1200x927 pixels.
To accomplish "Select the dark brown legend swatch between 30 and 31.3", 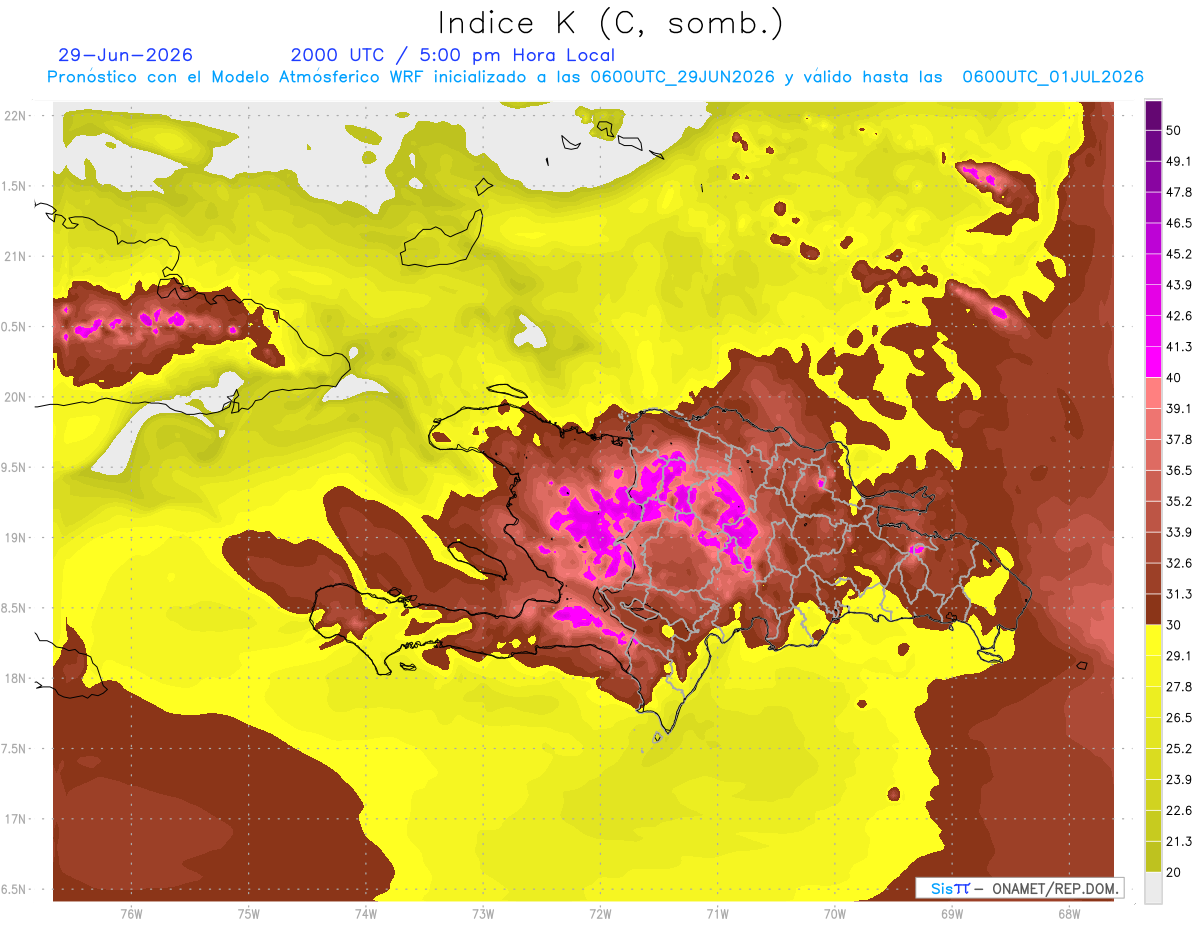I will coord(1153,610).
